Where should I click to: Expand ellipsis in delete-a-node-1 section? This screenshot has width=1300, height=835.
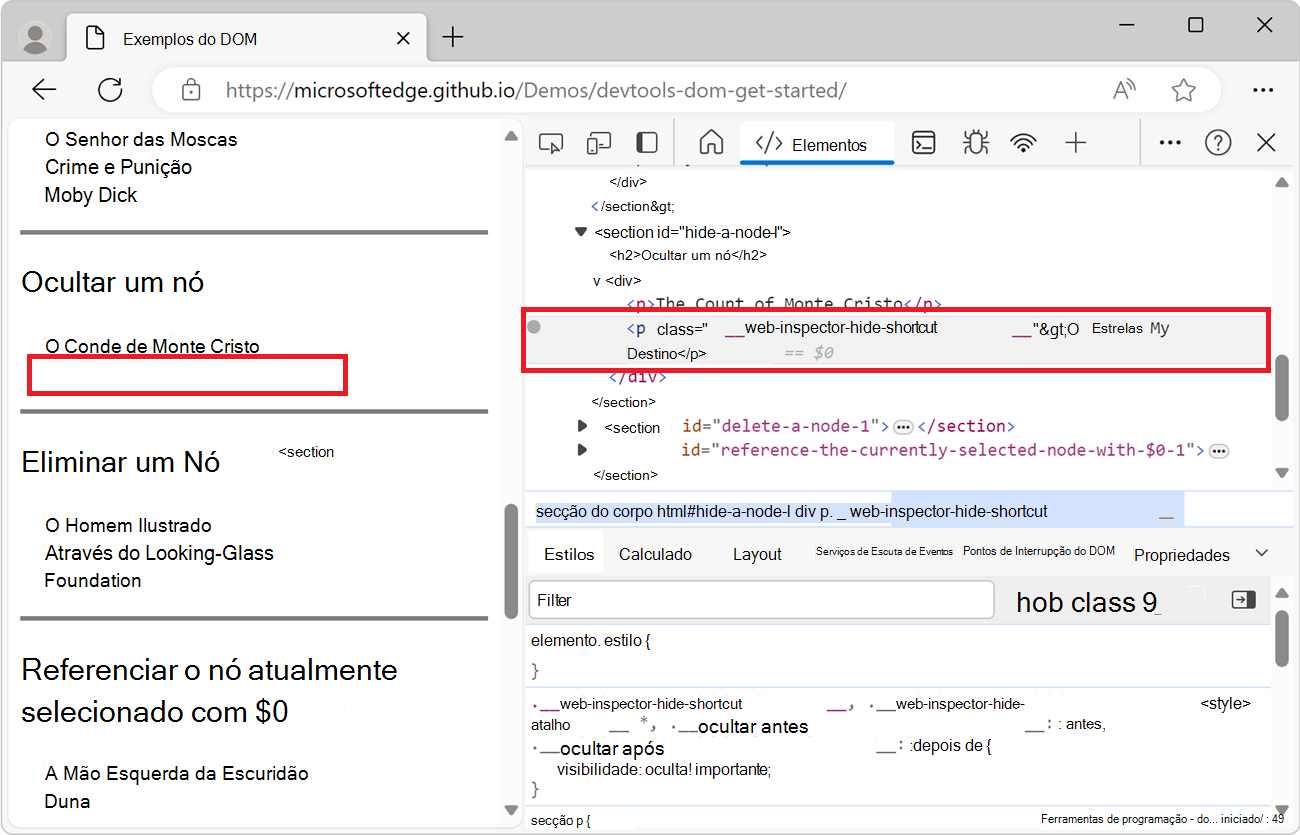point(903,427)
